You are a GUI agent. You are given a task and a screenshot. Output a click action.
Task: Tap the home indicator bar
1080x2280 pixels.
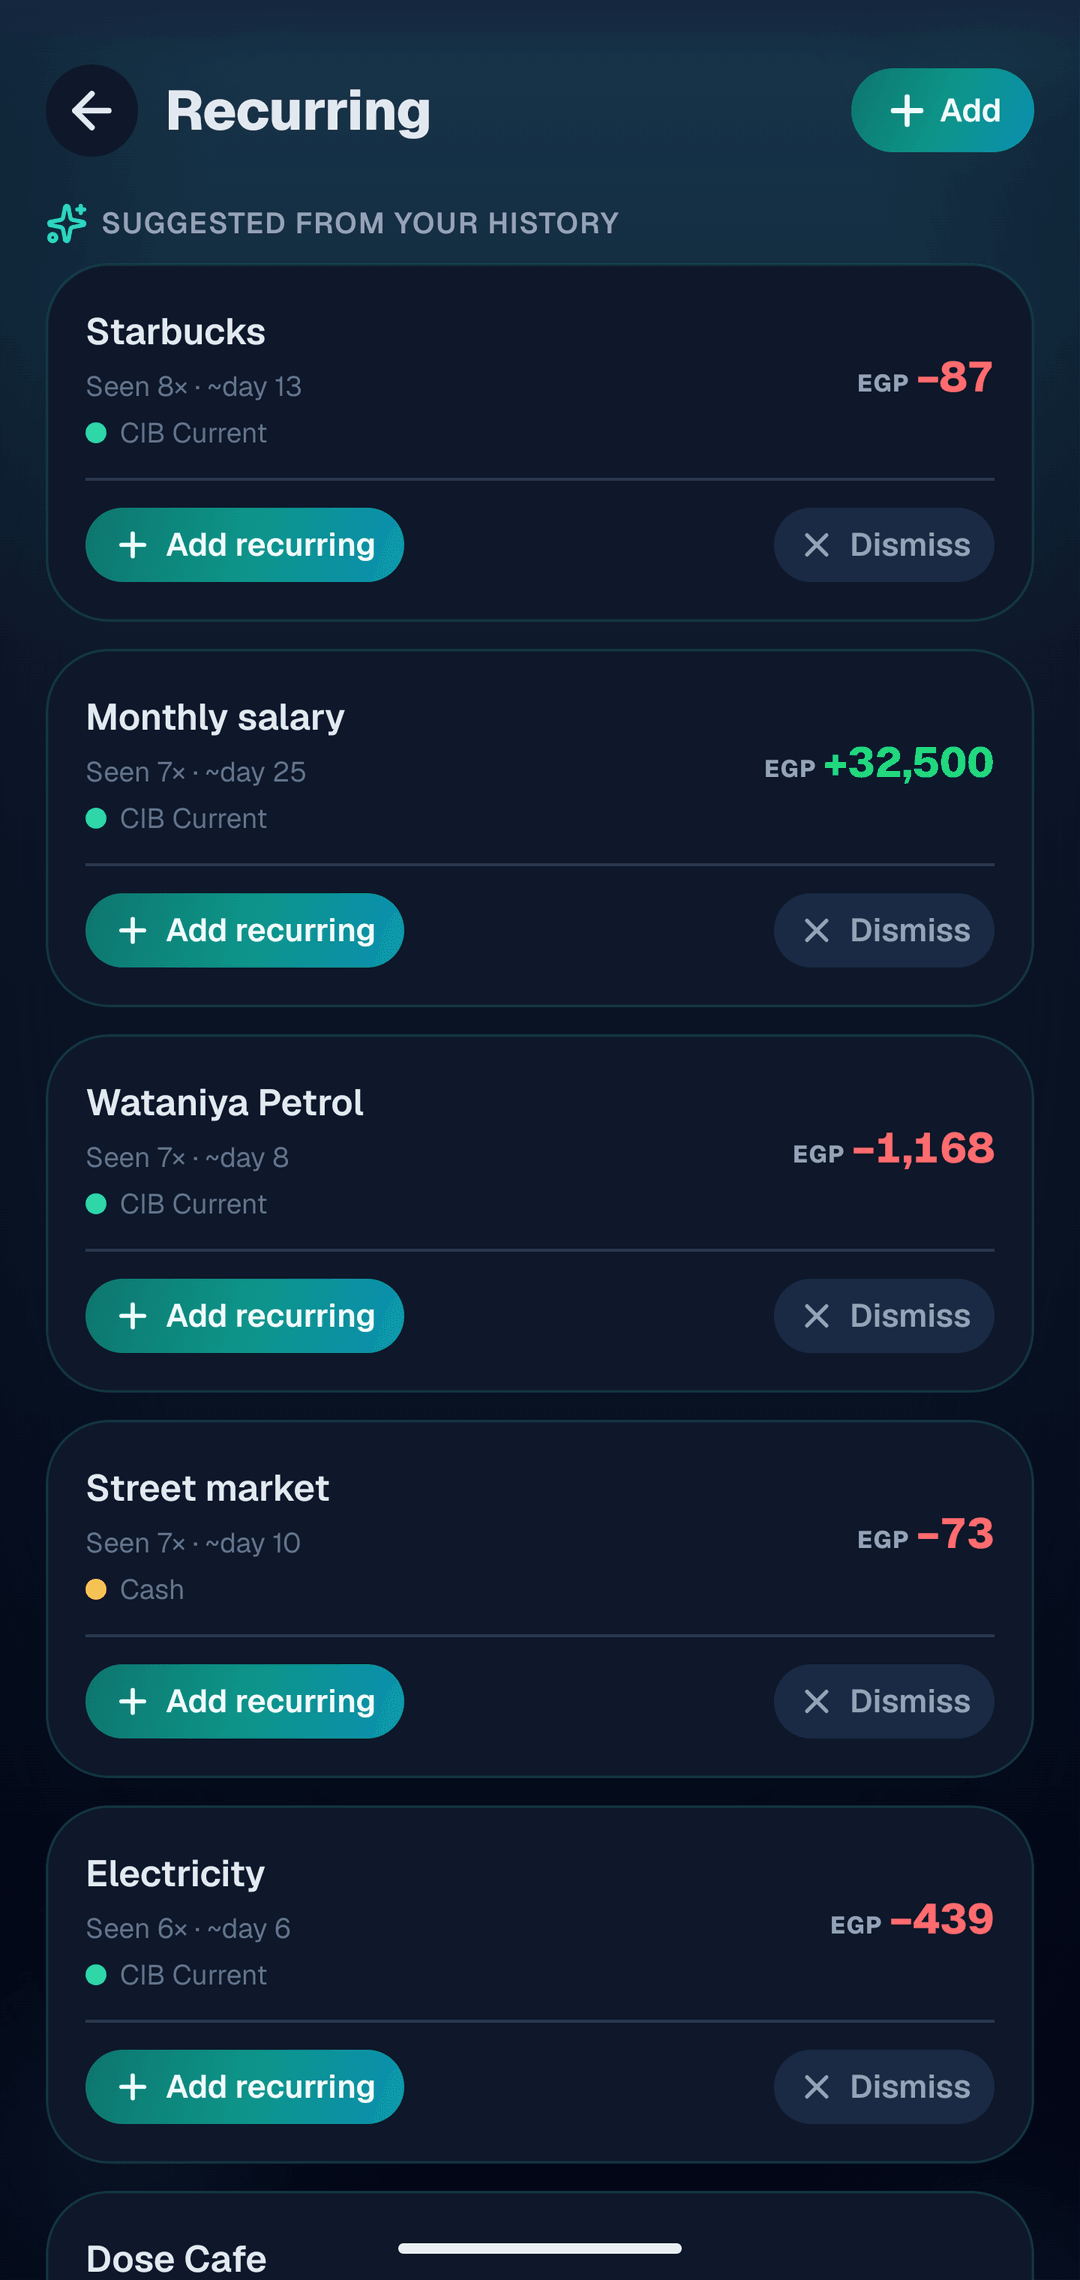coord(540,2248)
